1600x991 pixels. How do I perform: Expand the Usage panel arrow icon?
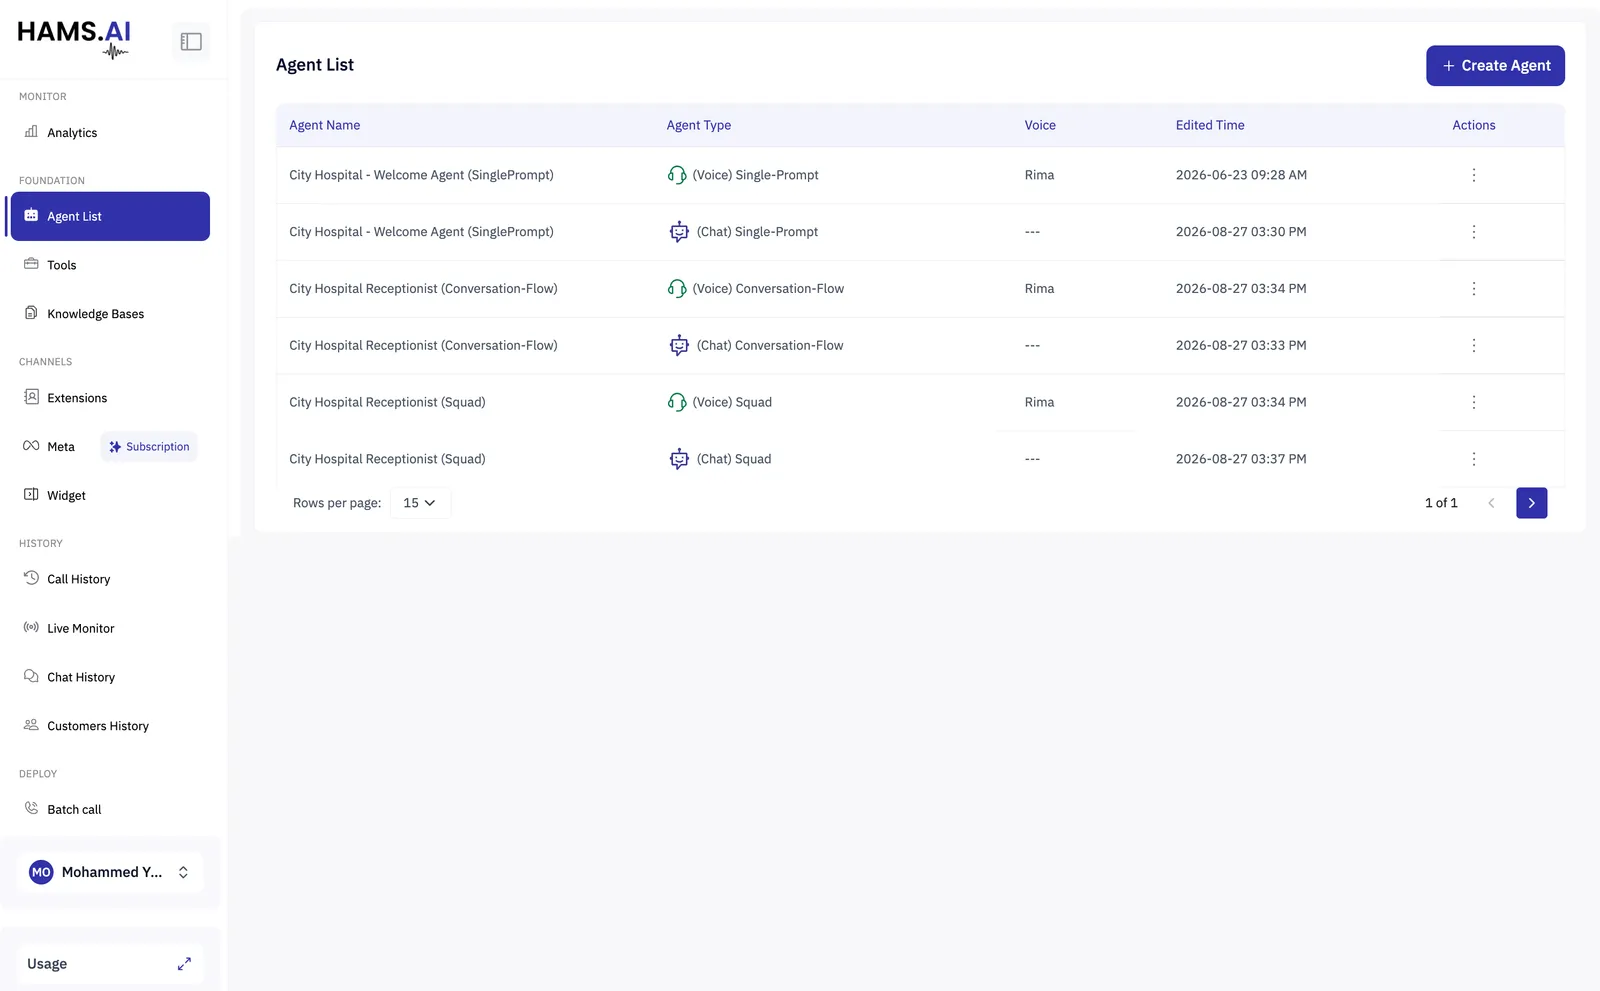pyautogui.click(x=184, y=964)
